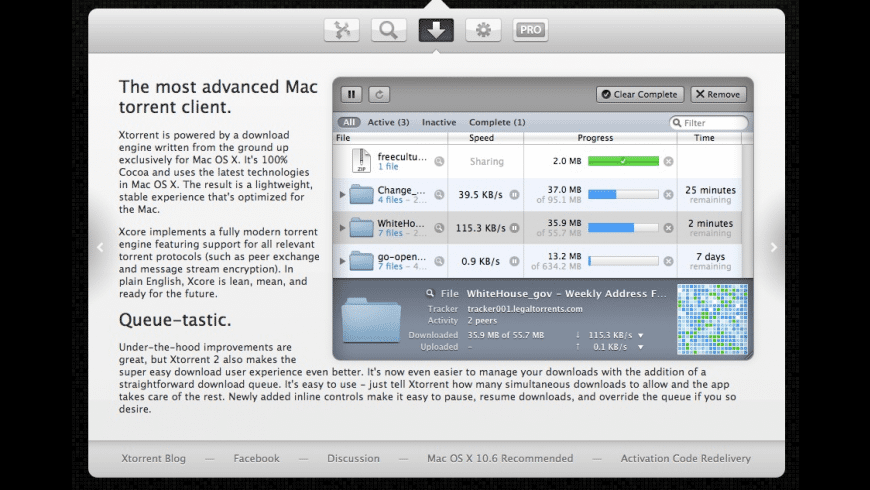The height and width of the screenshot is (490, 870).
Task: Reveal go-open... torrent with magnifier icon
Action: coord(439,261)
